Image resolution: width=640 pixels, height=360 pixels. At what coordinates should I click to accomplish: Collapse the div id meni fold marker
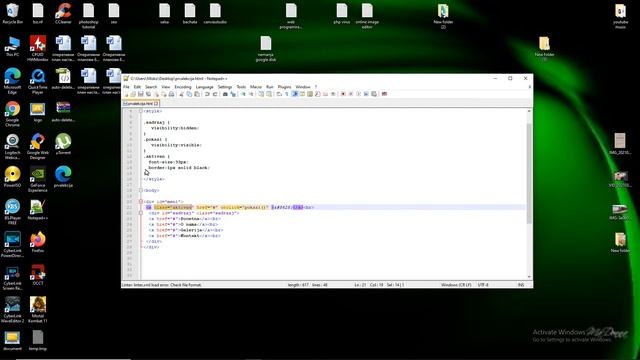(x=141, y=202)
